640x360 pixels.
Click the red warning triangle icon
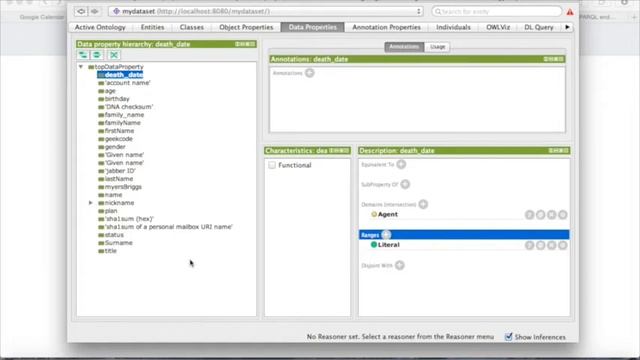(570, 12)
